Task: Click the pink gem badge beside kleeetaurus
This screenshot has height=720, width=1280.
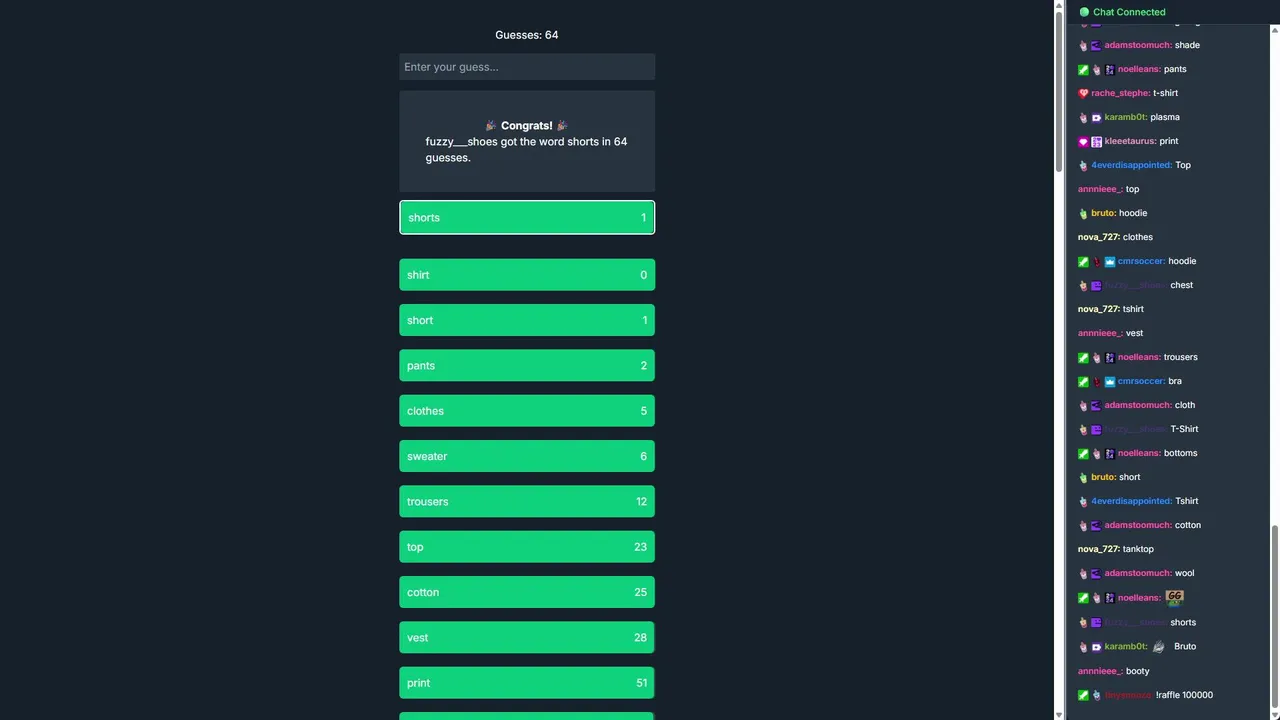Action: click(x=1083, y=141)
